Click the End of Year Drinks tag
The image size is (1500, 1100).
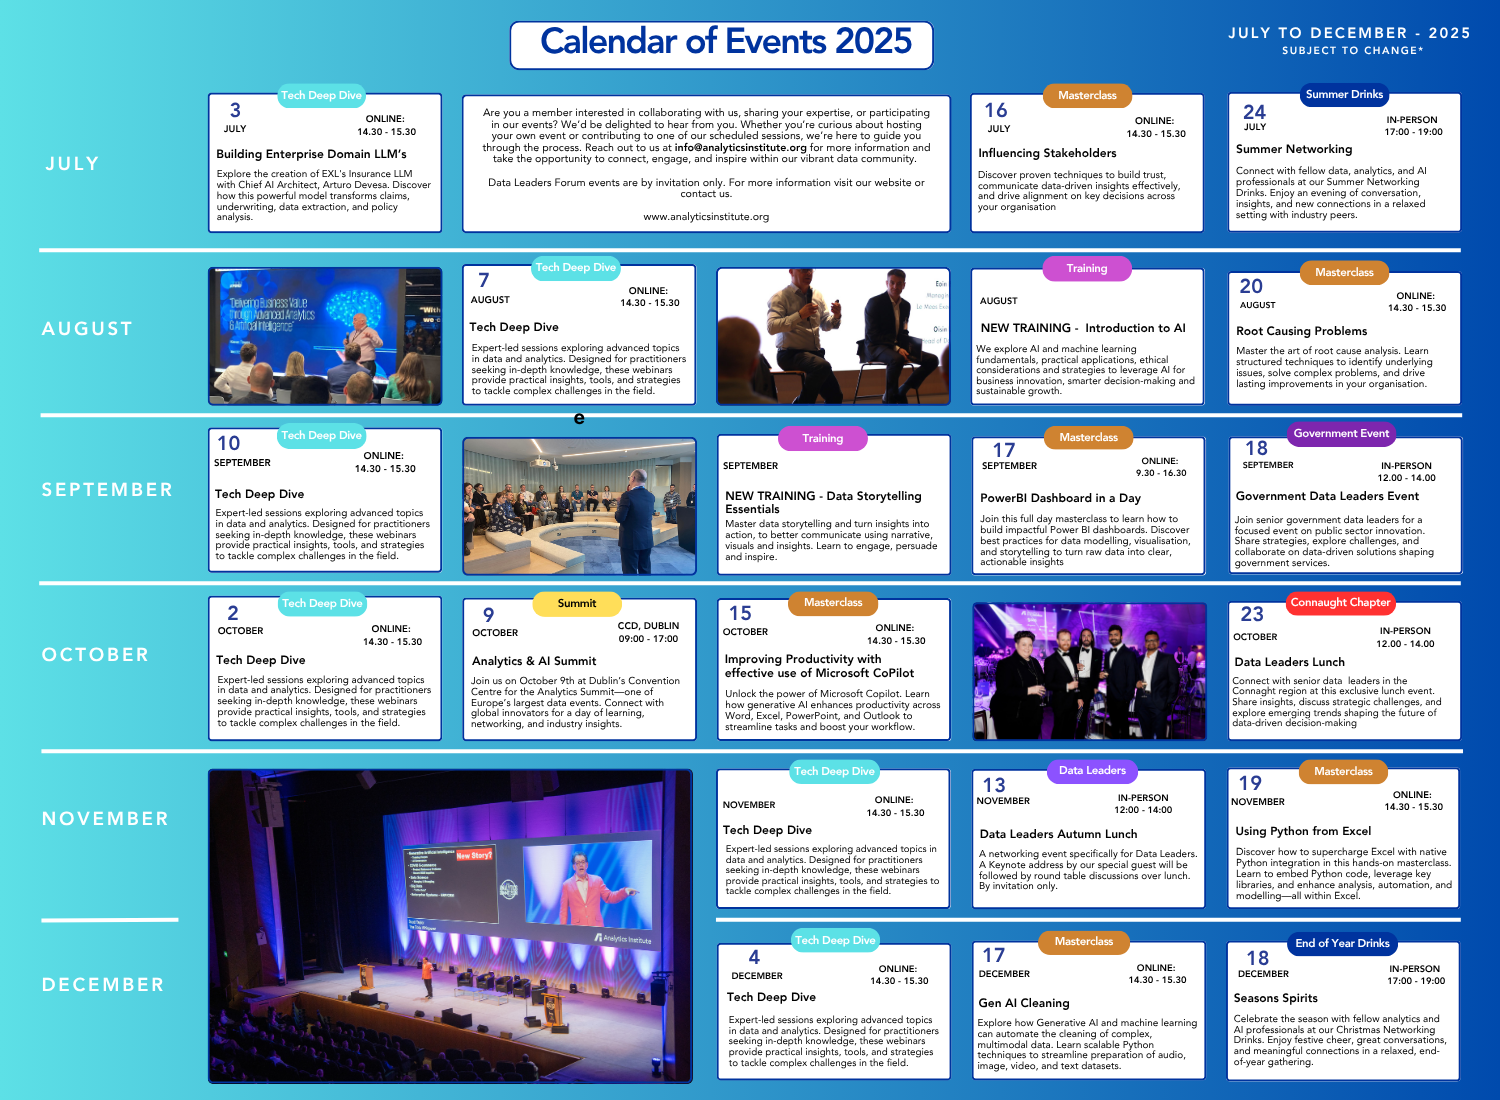coord(1342,944)
